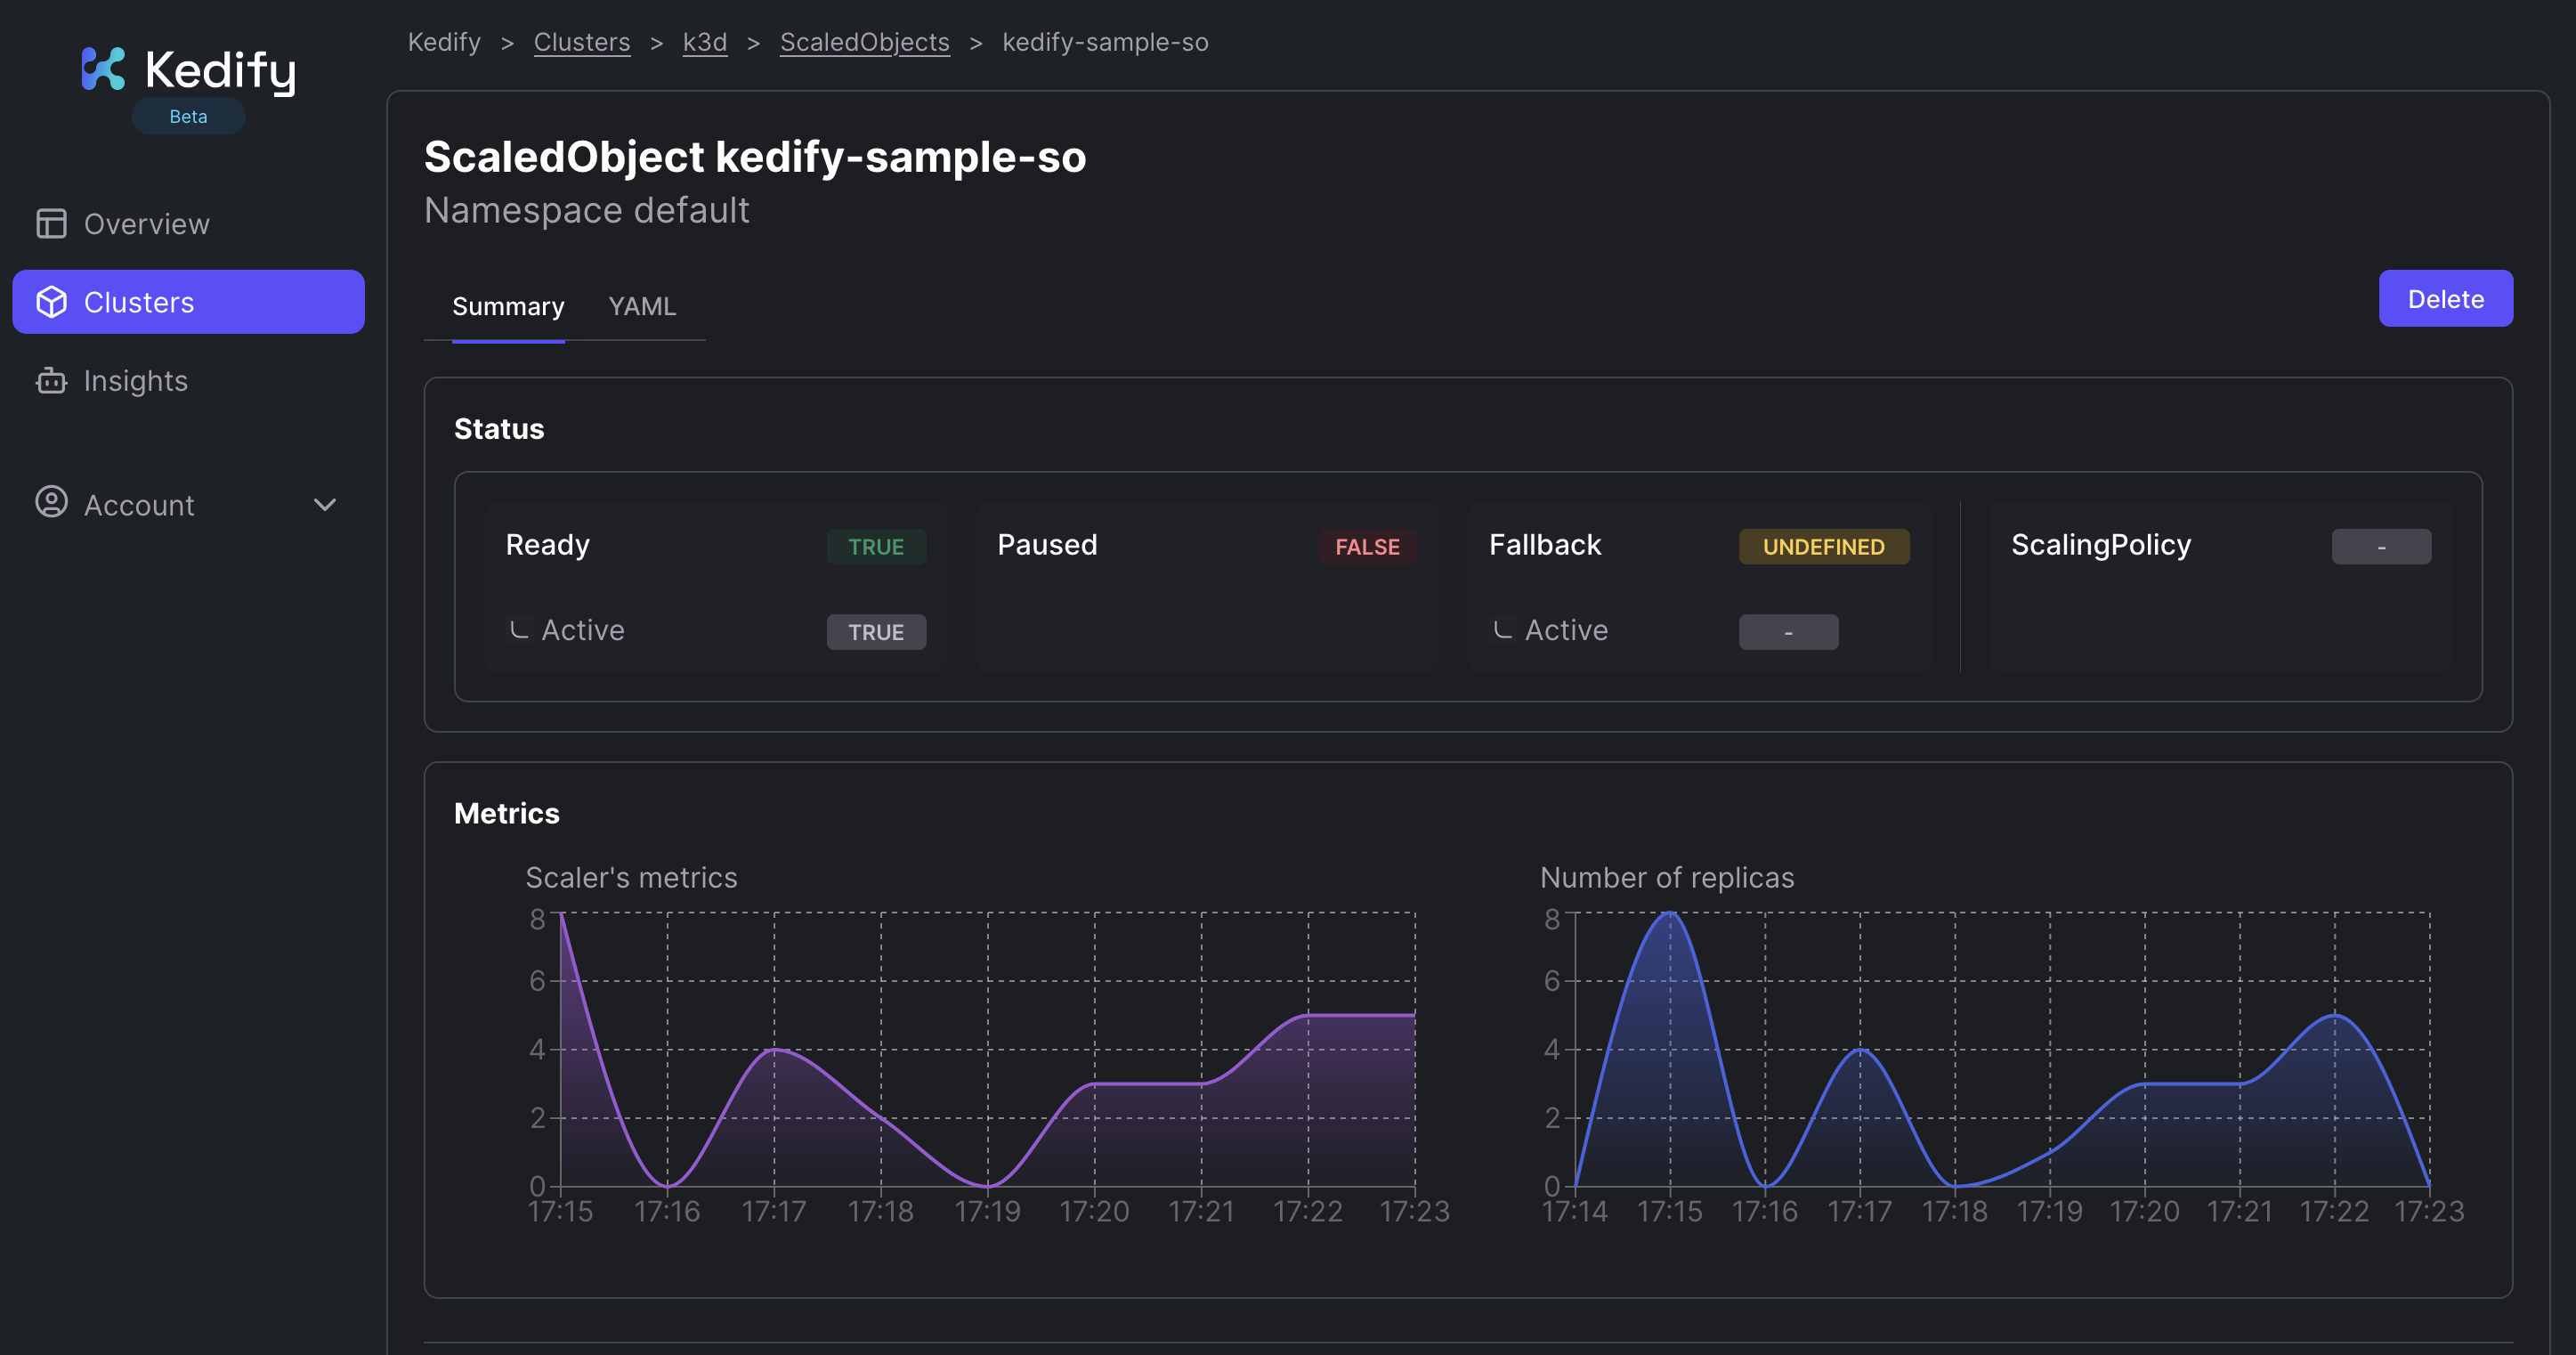Click the Ready status label
The image size is (2576, 1355).
coord(548,544)
